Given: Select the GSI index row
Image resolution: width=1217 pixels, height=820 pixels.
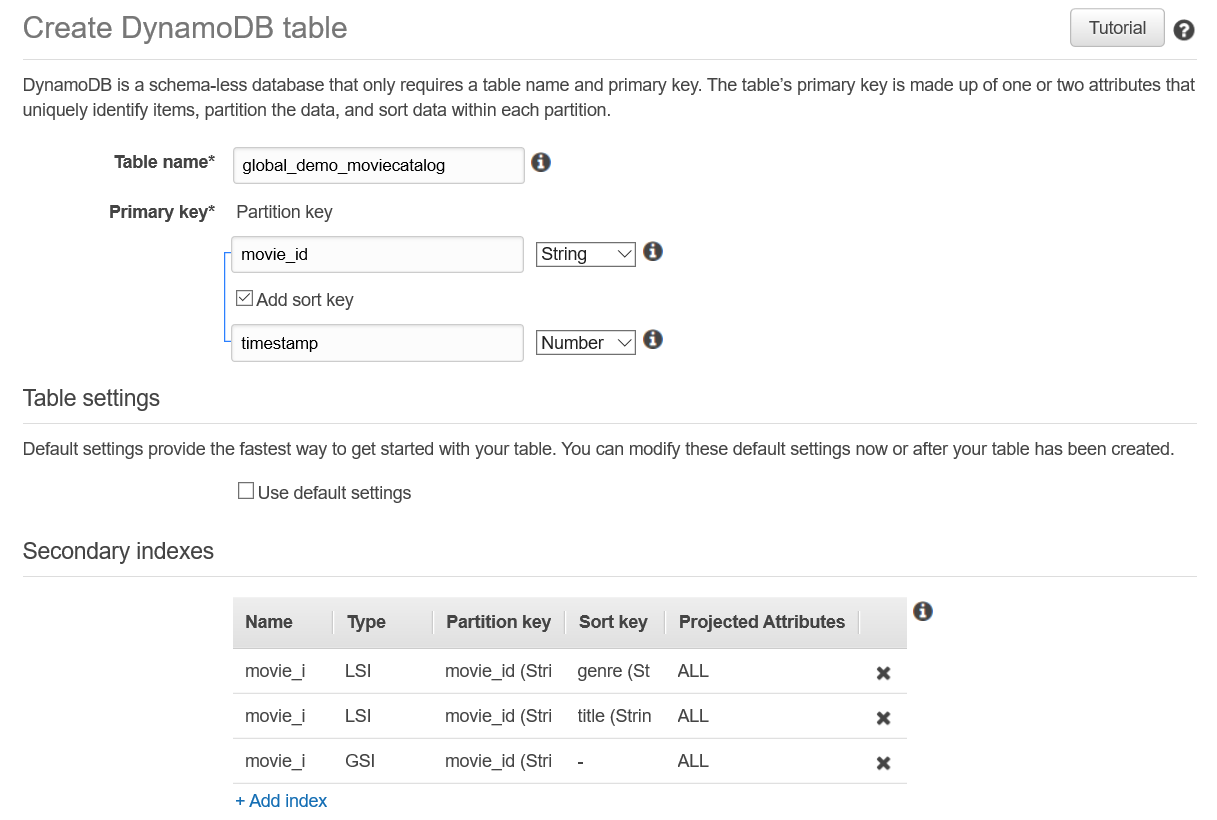Looking at the screenshot, I should coord(500,761).
